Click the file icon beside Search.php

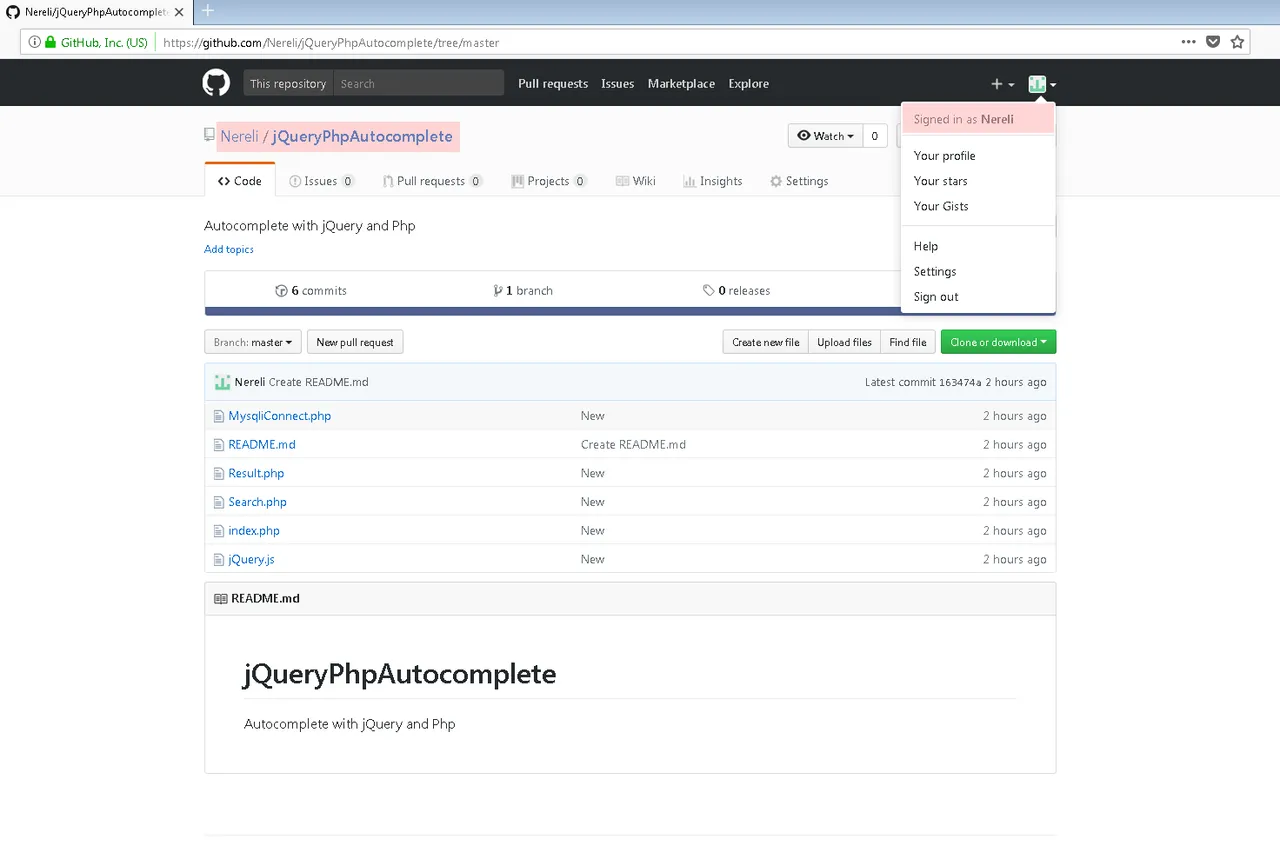[219, 502]
